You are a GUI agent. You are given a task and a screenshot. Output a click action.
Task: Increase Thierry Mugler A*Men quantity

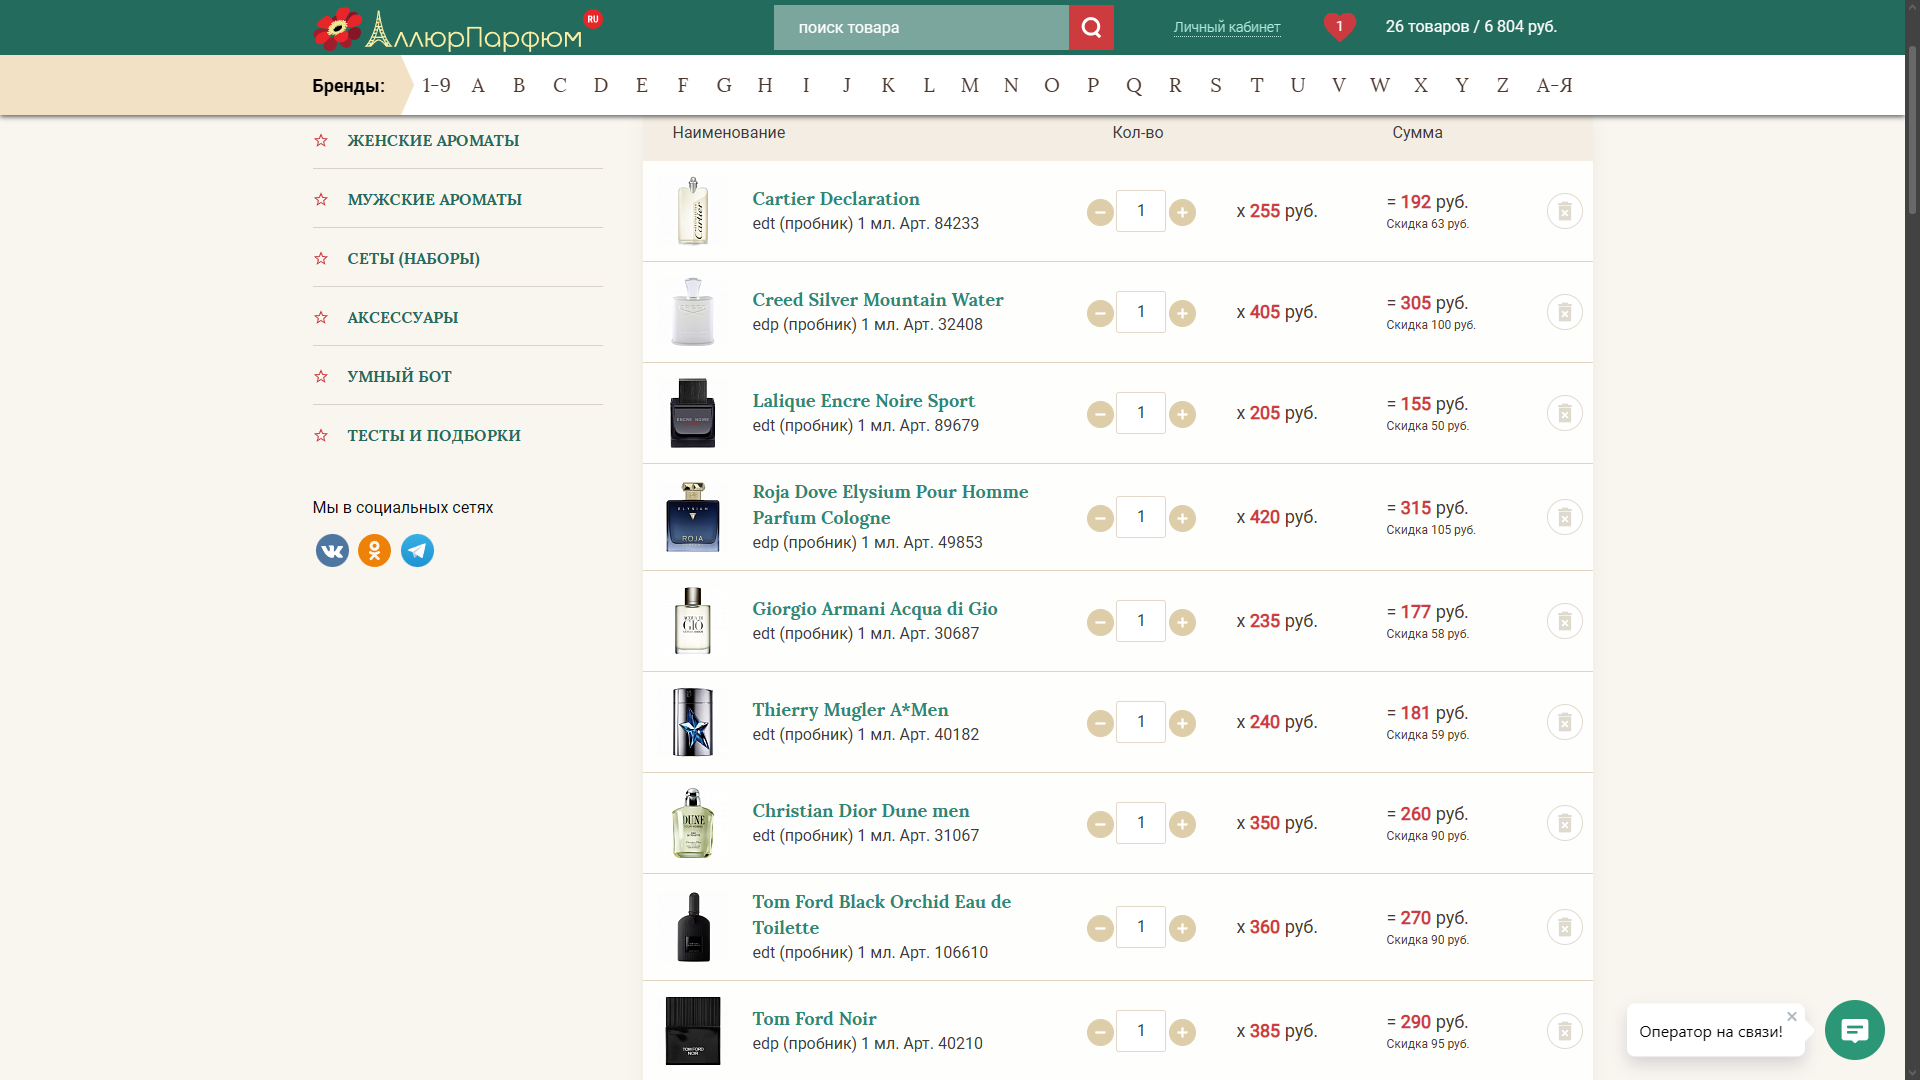(x=1182, y=723)
